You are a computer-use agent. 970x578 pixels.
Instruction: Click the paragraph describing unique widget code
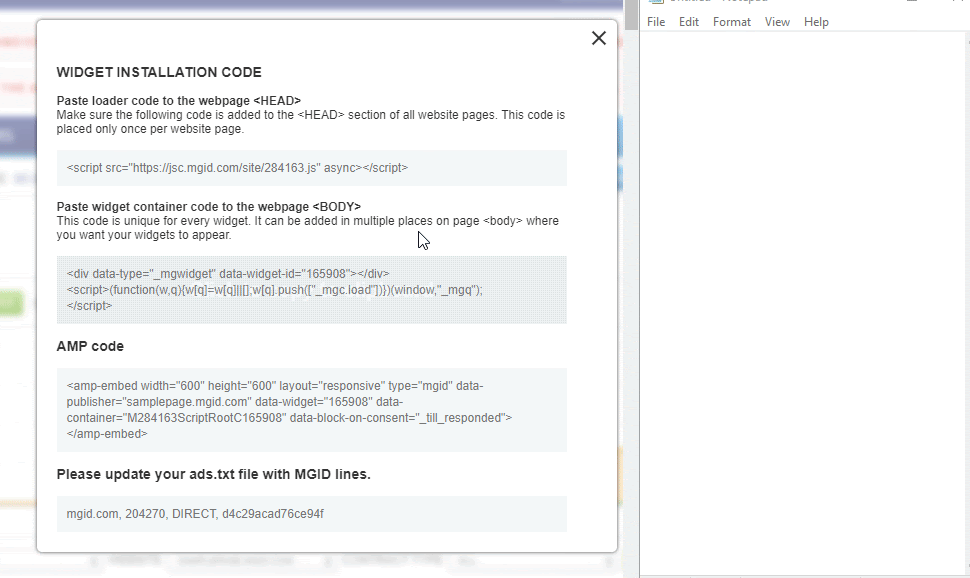click(x=307, y=228)
